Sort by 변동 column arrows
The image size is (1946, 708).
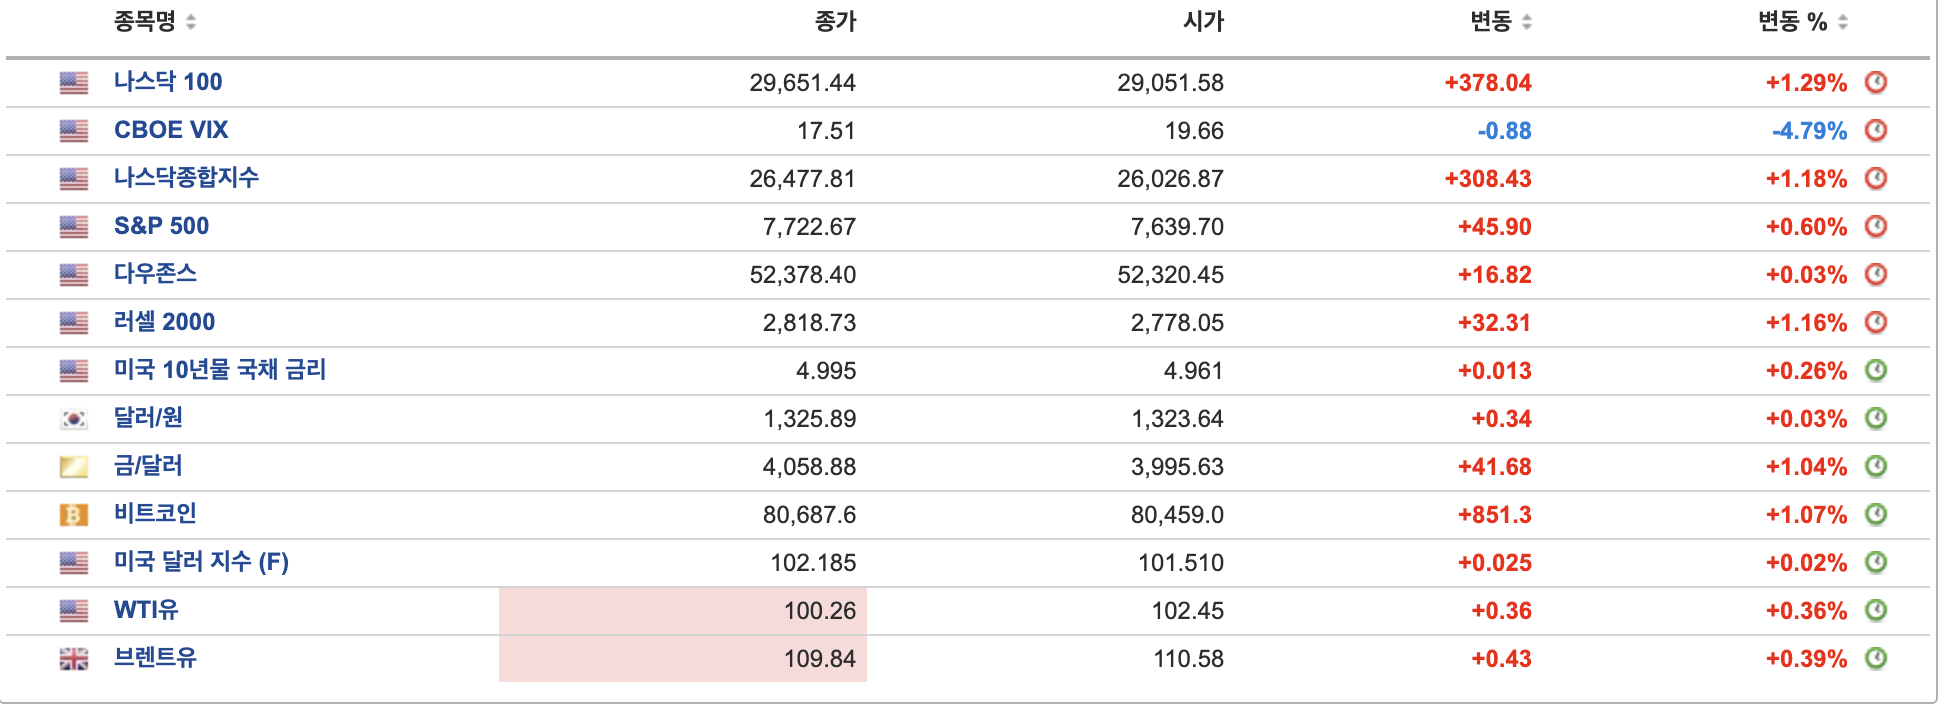point(1500,21)
